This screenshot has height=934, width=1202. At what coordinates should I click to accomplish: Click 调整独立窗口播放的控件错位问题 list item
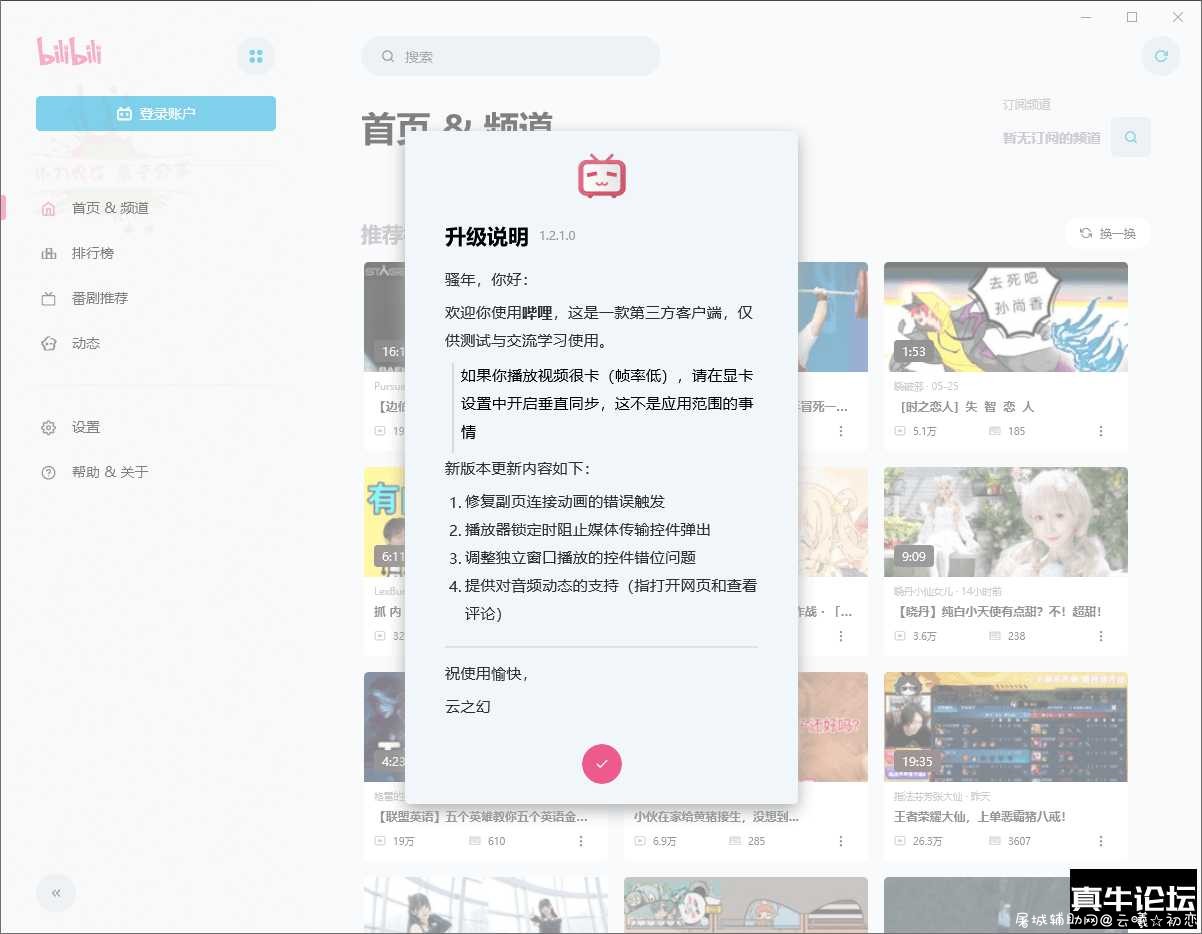580,557
